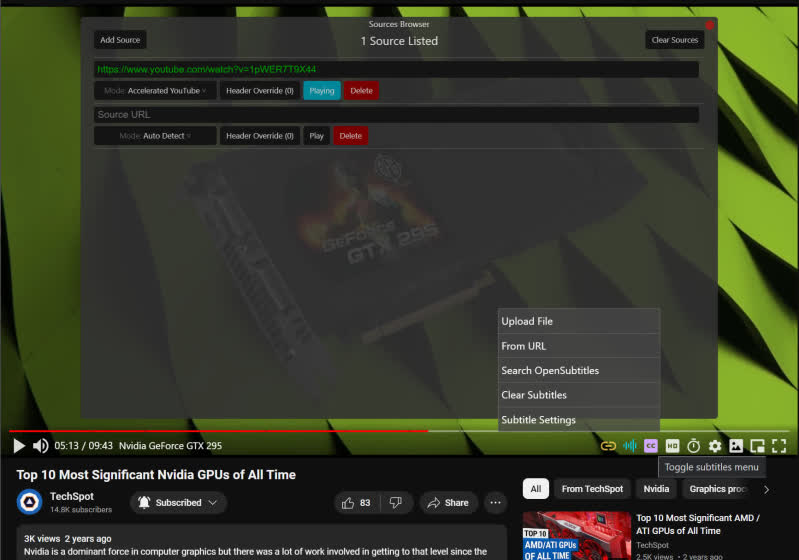Image resolution: width=799 pixels, height=560 pixels.
Task: Select the Graphics filter chip
Action: tap(717, 489)
